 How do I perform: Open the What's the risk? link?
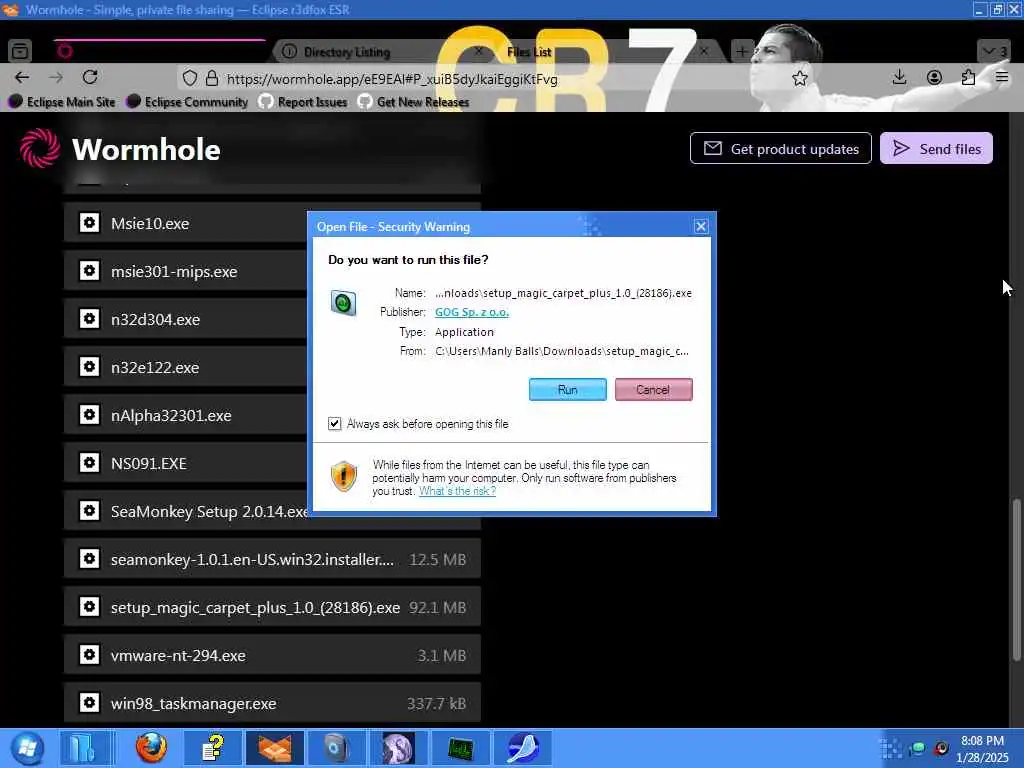(457, 491)
